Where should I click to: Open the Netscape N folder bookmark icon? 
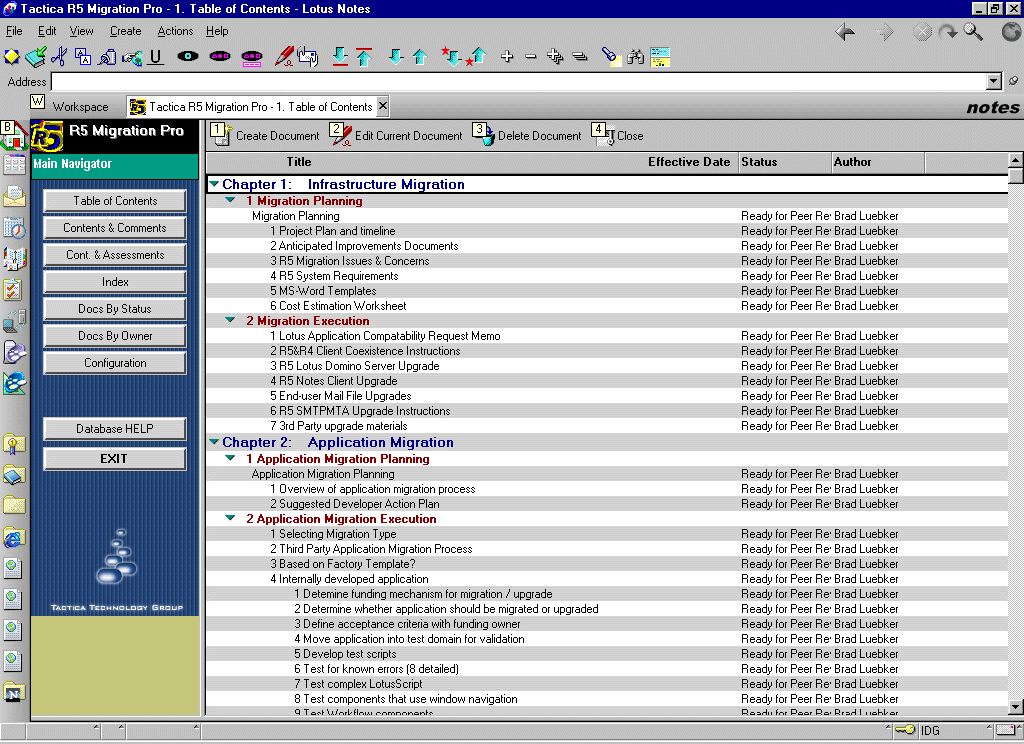[x=13, y=692]
